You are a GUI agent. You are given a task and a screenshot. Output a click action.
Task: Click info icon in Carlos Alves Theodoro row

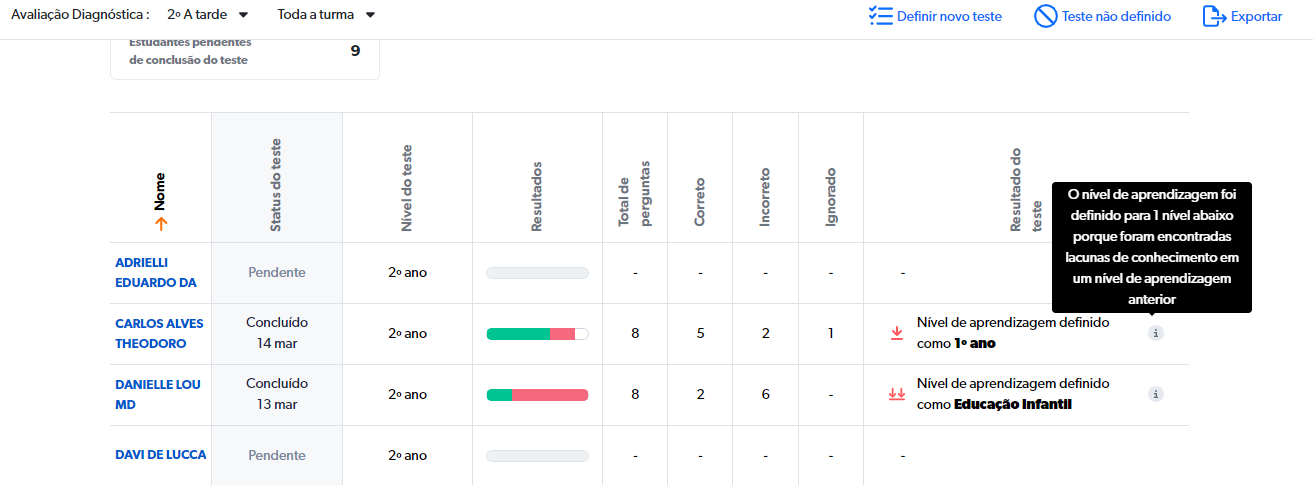click(x=1156, y=333)
